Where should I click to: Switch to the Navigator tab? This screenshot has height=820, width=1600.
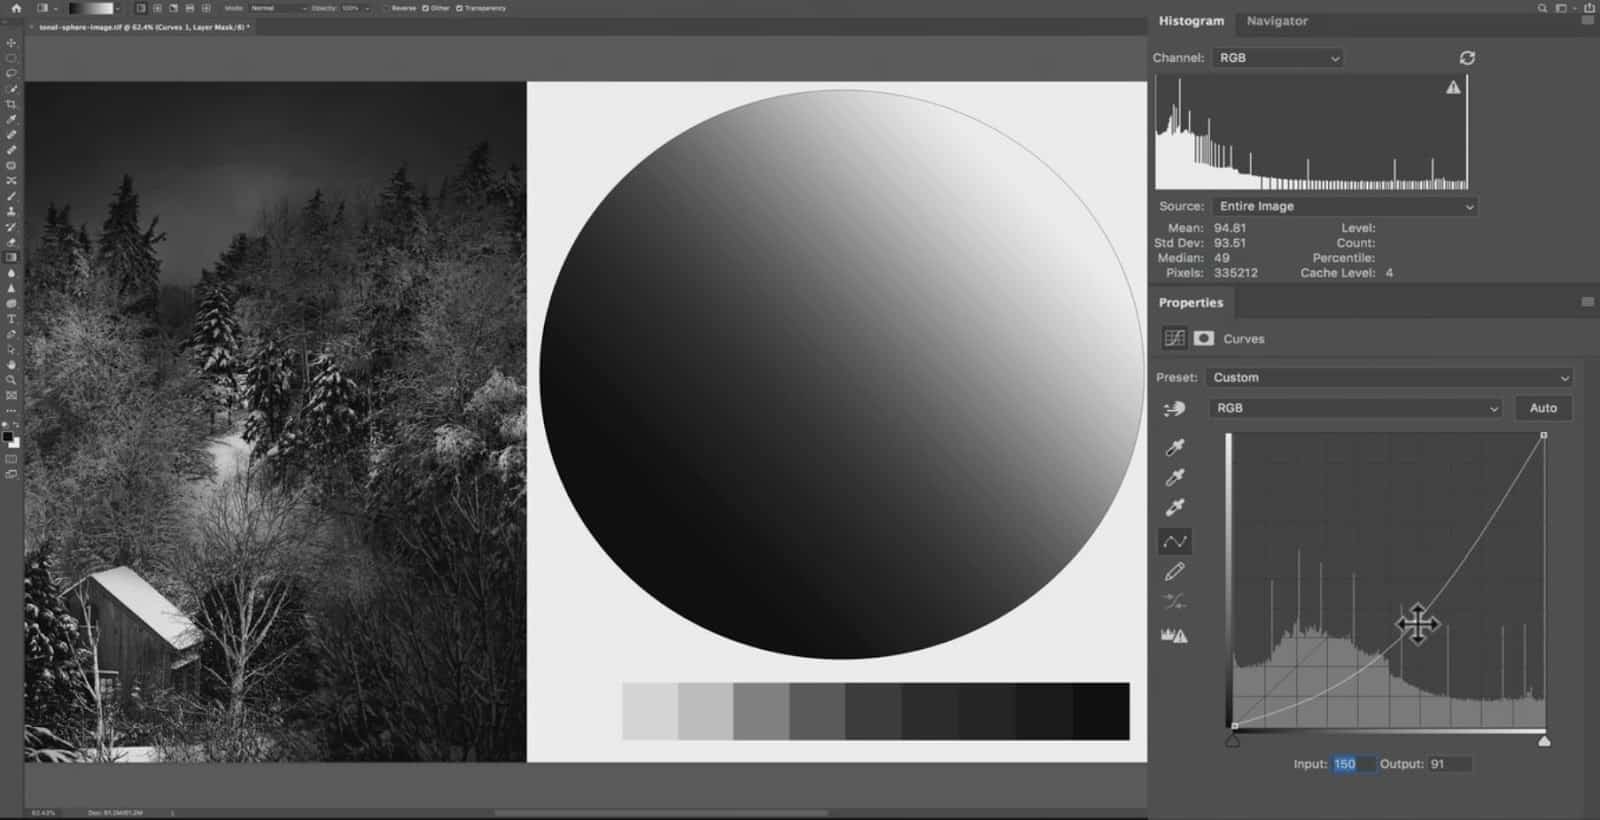1277,21
